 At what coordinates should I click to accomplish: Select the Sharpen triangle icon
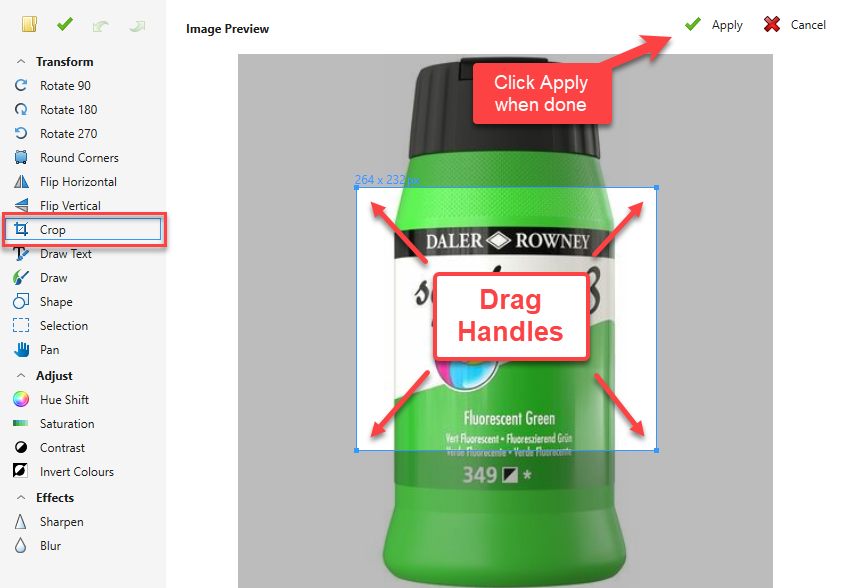[x=21, y=521]
